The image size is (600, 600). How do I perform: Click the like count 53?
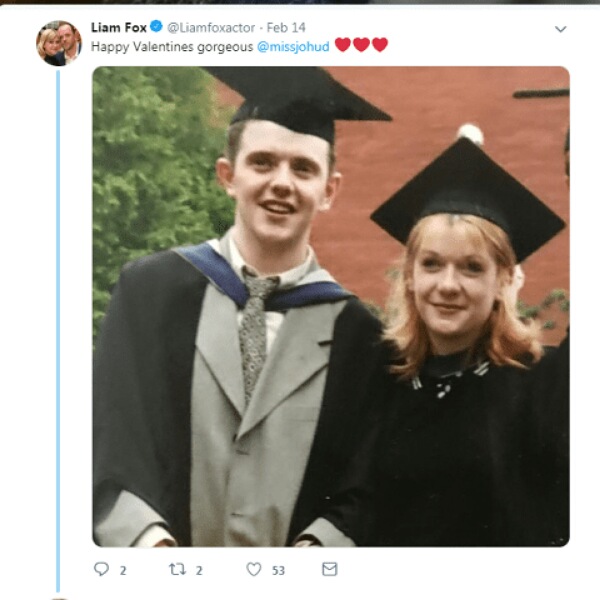278,571
